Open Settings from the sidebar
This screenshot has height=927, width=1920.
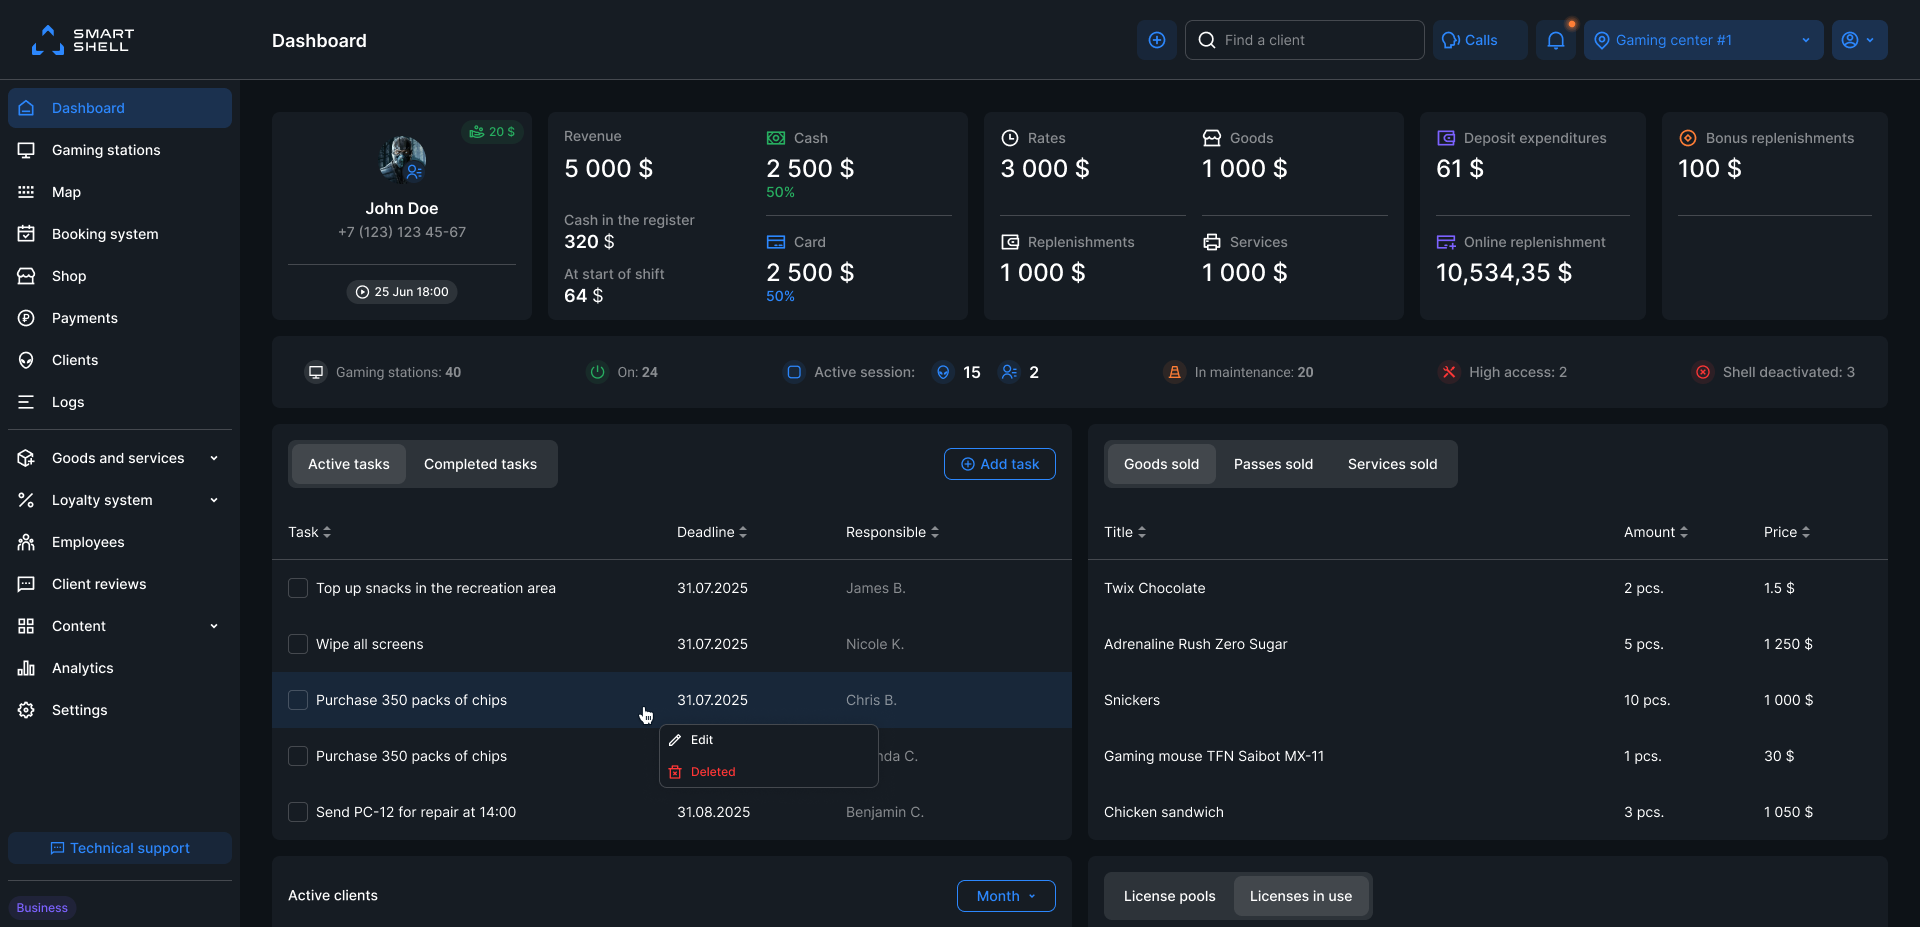tap(79, 710)
